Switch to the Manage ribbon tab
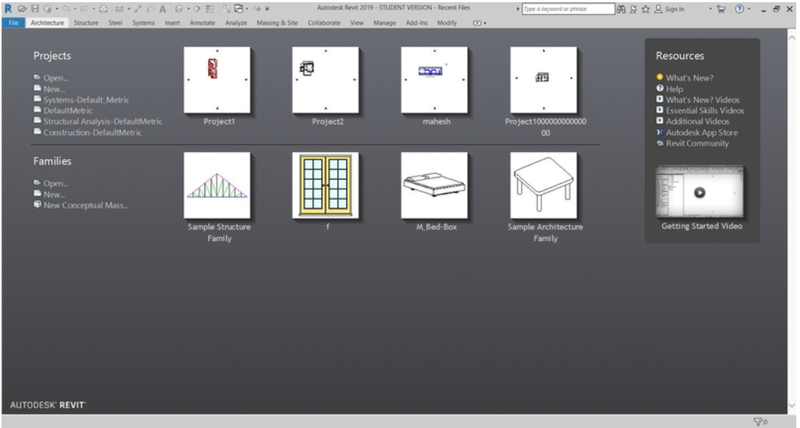 [x=384, y=23]
